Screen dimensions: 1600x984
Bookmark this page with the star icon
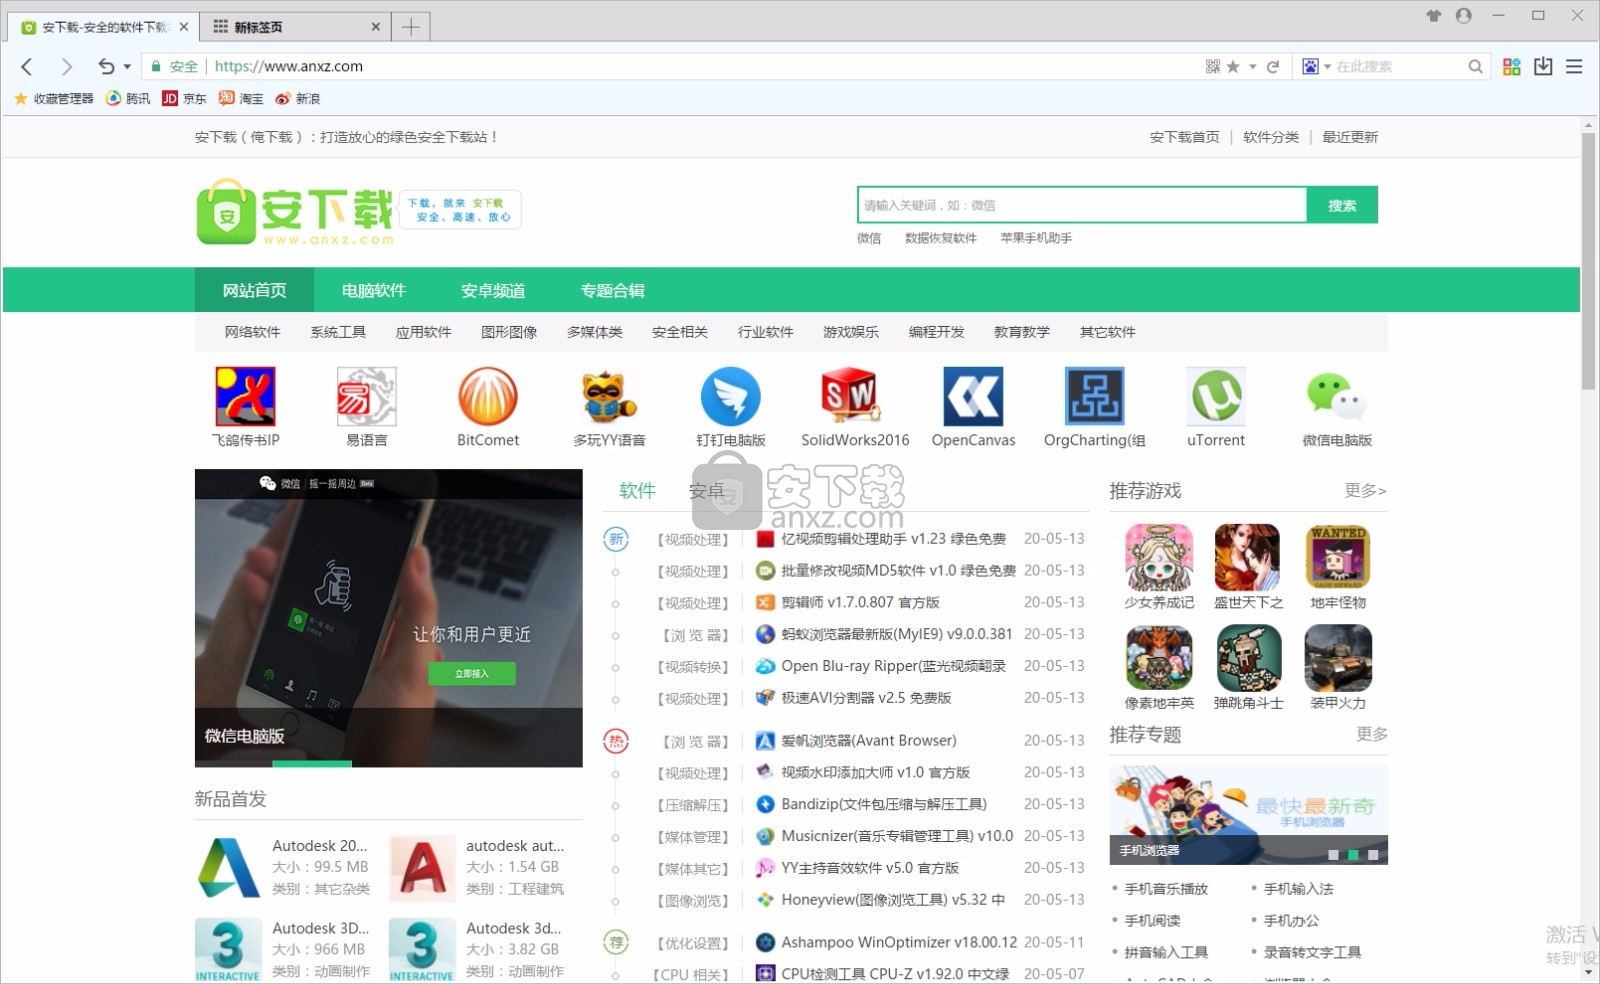(x=1233, y=67)
